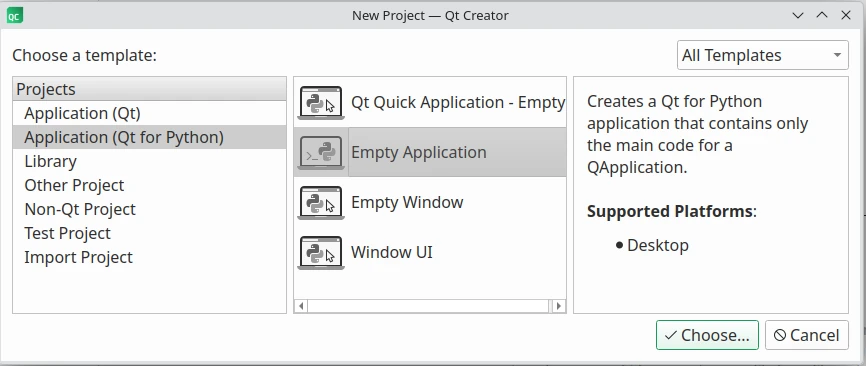Click the horizontal scrollbar track of templates
866x366 pixels.
[429, 306]
